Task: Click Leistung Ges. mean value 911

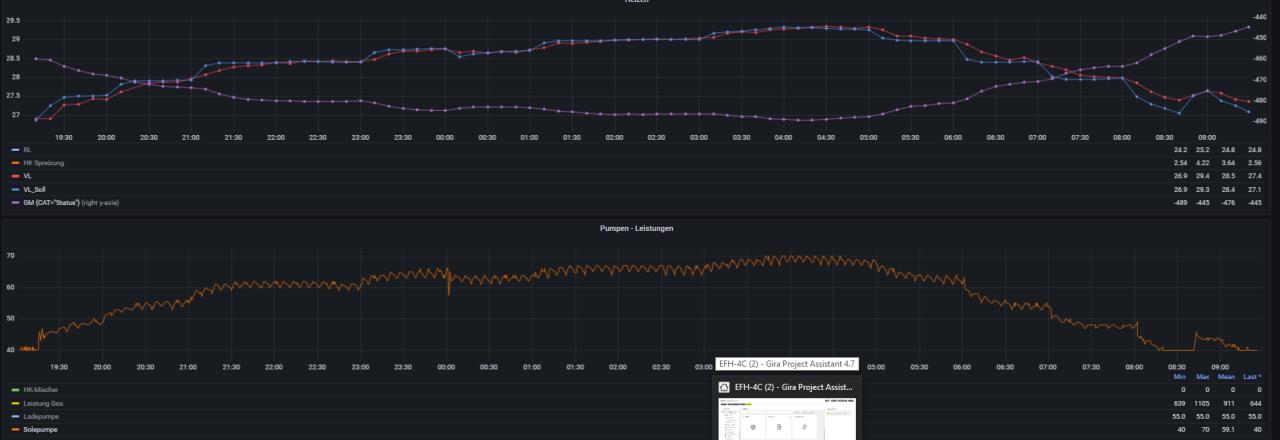Action: click(x=1229, y=402)
